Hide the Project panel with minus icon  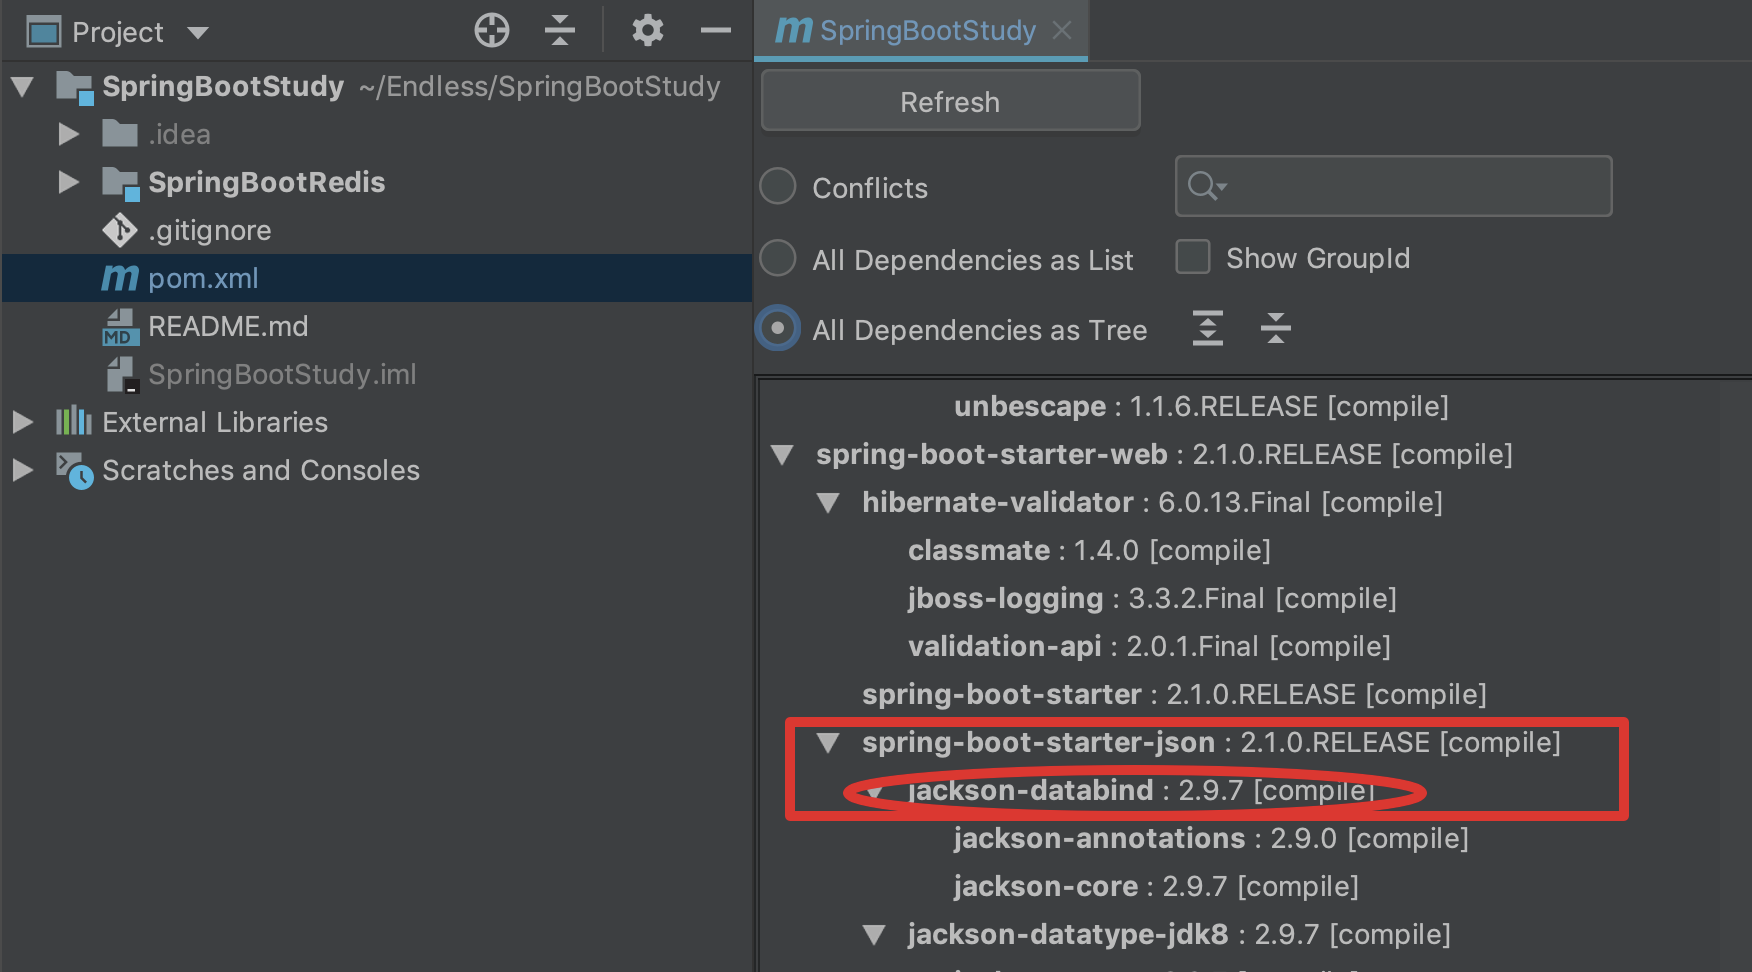(715, 31)
